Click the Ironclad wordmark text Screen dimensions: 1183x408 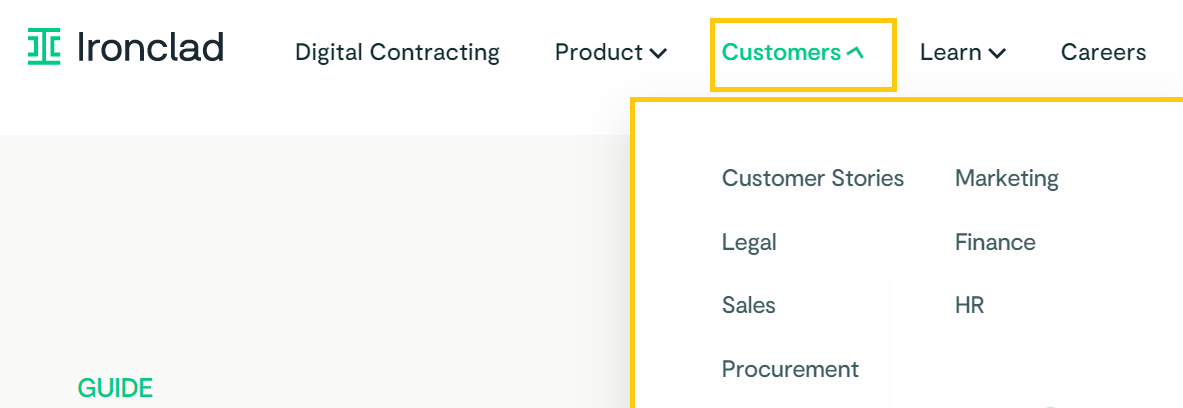point(150,47)
